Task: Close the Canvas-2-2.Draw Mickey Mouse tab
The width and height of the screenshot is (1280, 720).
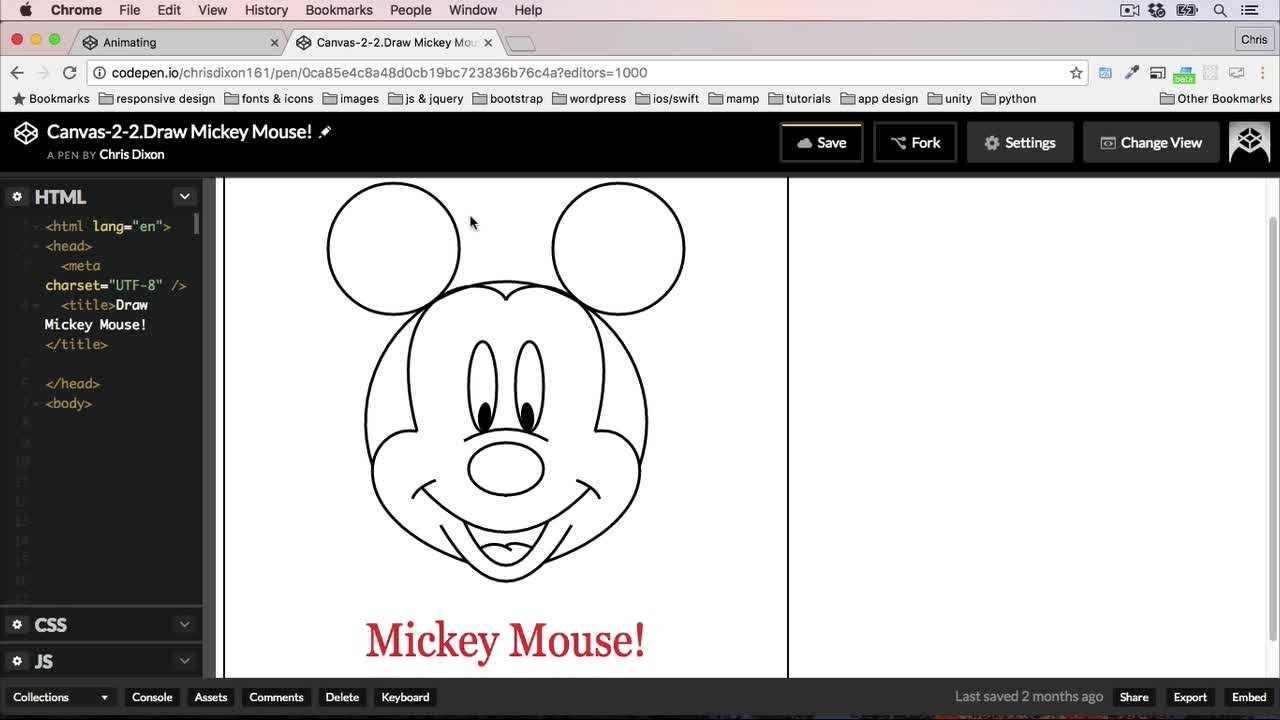Action: click(x=489, y=43)
